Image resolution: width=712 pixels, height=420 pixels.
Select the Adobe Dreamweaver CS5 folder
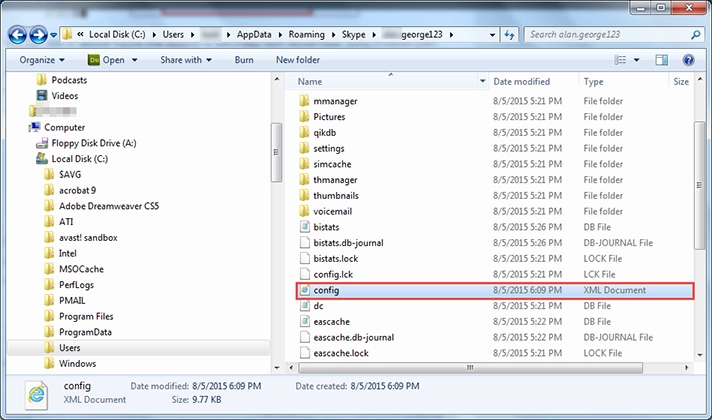click(x=109, y=206)
